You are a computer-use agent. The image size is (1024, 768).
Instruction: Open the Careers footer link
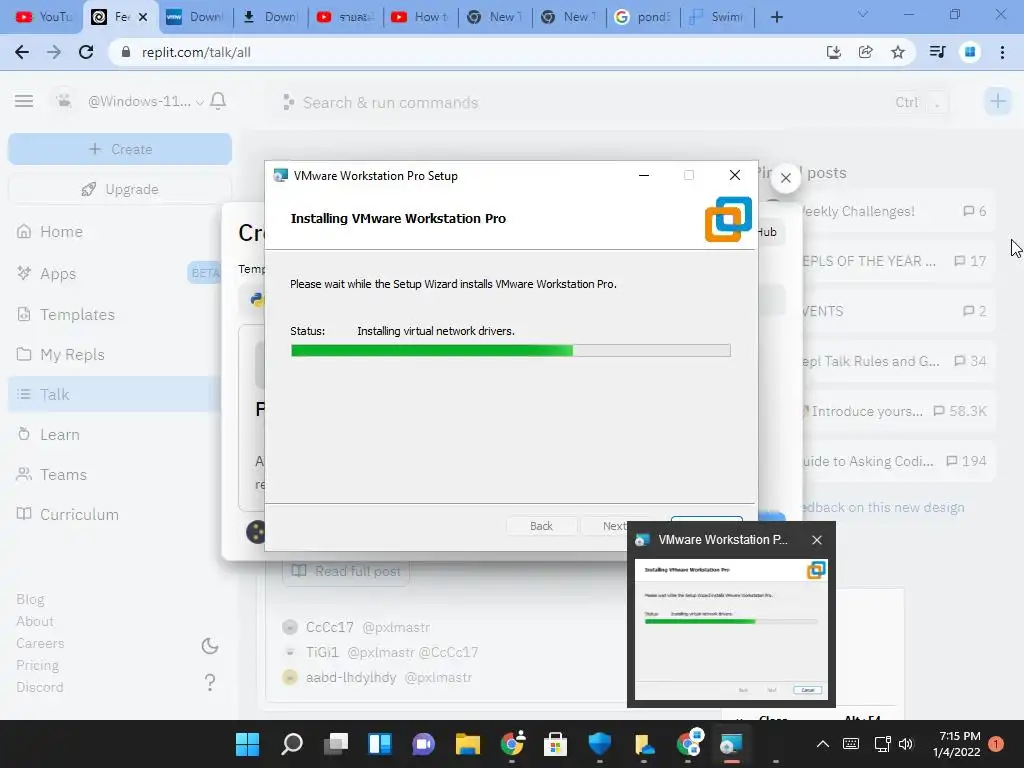point(40,643)
